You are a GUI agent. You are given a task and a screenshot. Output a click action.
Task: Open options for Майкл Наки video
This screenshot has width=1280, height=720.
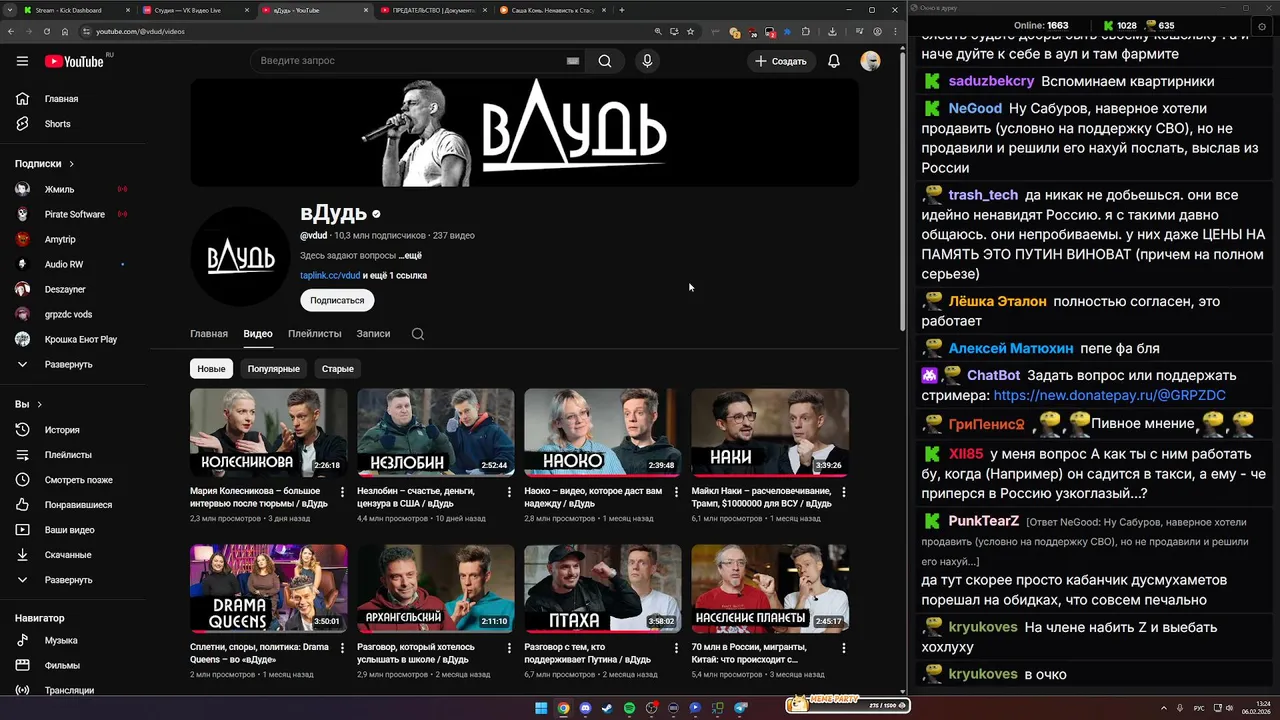pos(843,492)
